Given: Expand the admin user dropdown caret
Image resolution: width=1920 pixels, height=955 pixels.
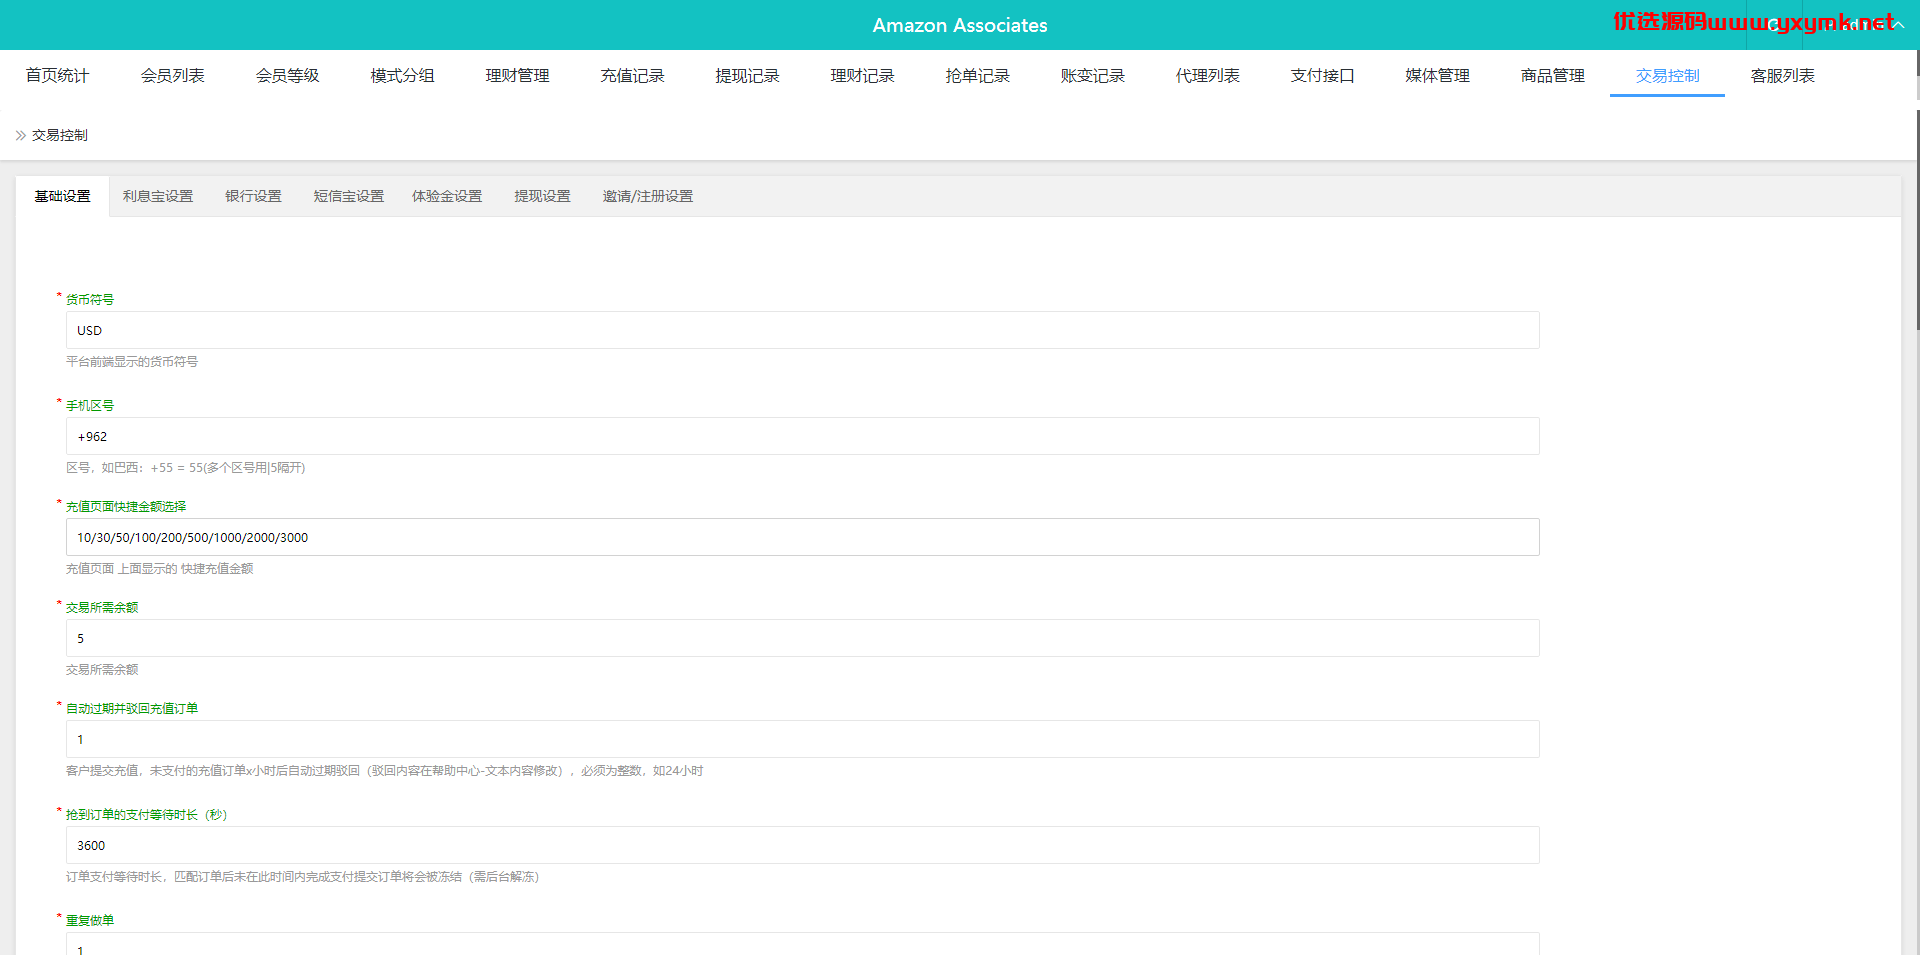Looking at the screenshot, I should coord(1898,25).
